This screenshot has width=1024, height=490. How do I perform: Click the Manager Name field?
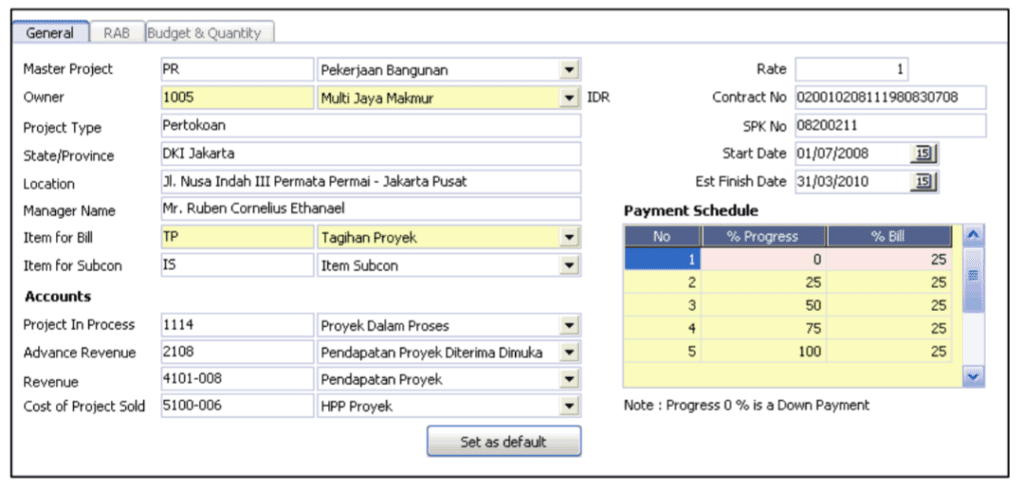point(371,209)
